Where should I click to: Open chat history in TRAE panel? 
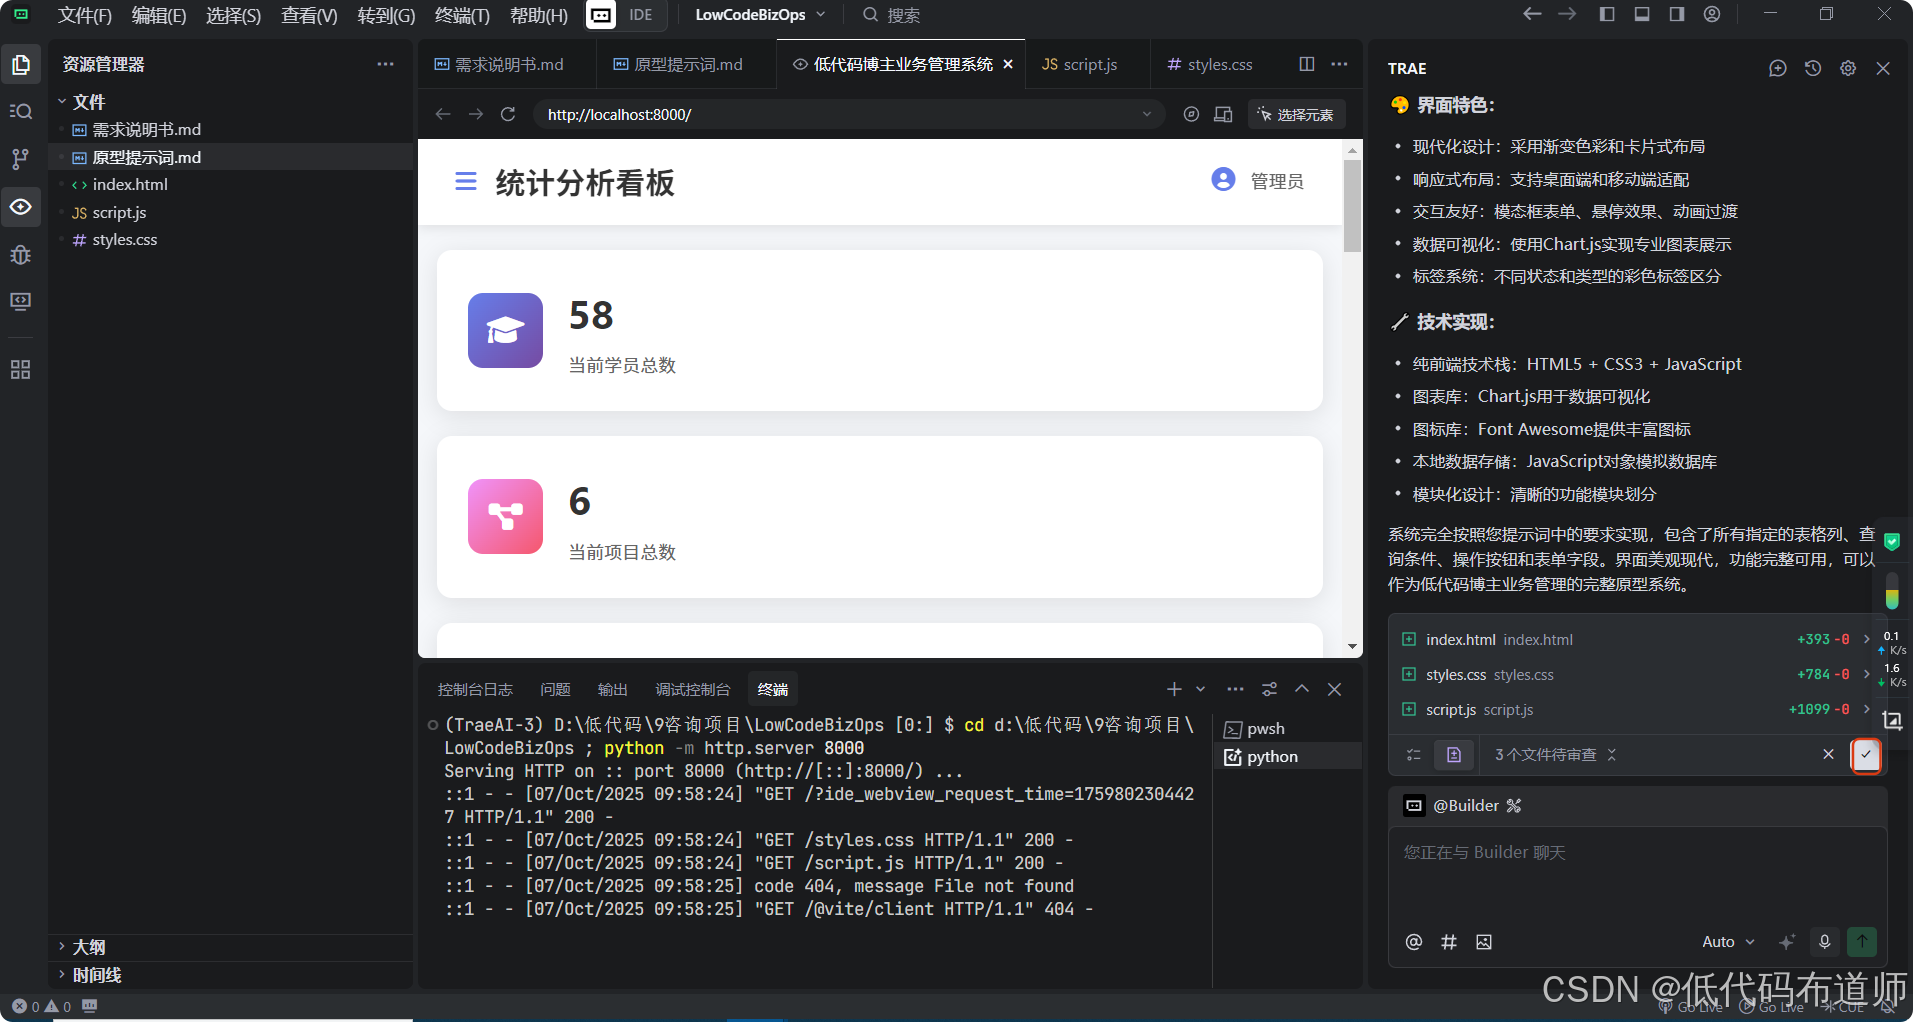point(1813,68)
